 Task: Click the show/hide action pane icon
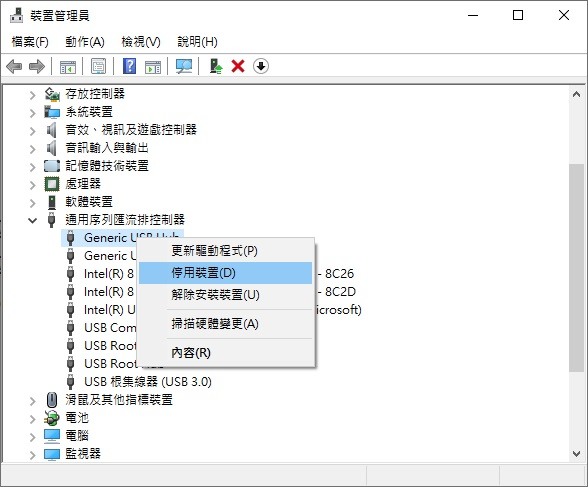(x=153, y=67)
